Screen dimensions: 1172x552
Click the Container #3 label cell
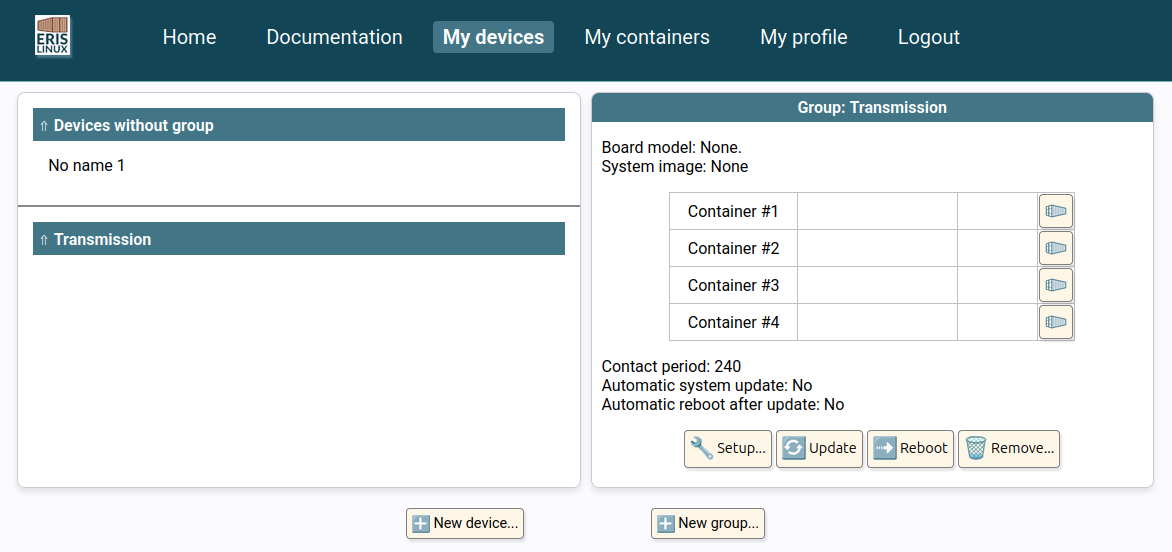[x=732, y=285]
